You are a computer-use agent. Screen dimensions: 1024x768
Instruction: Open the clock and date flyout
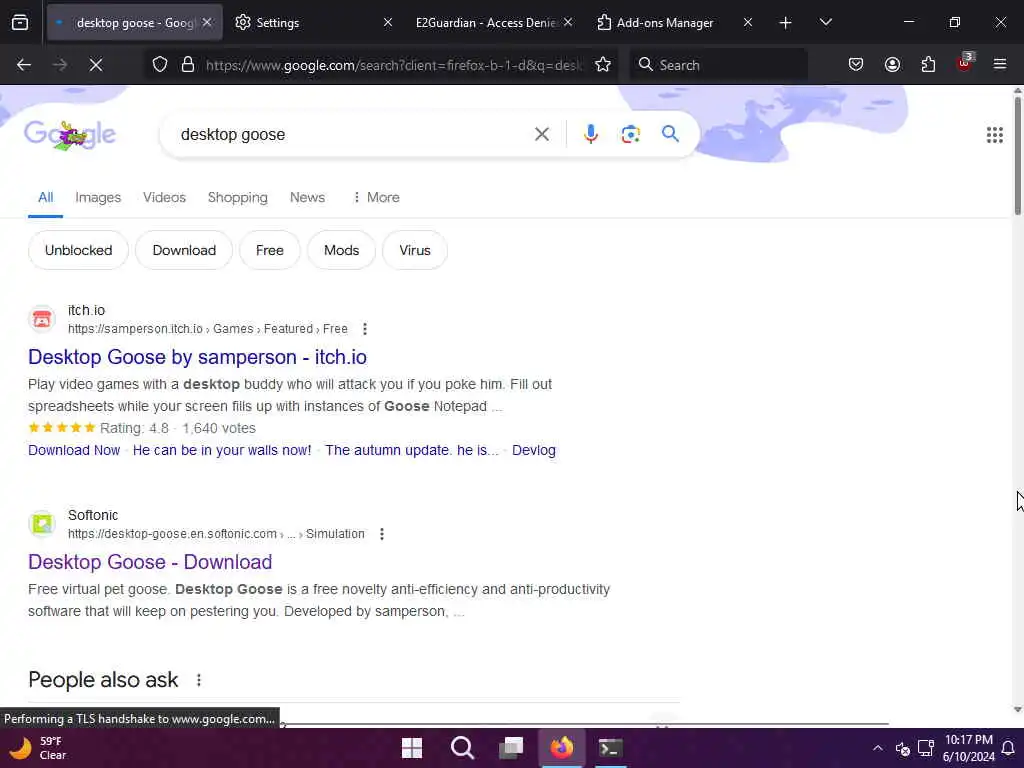(969, 748)
